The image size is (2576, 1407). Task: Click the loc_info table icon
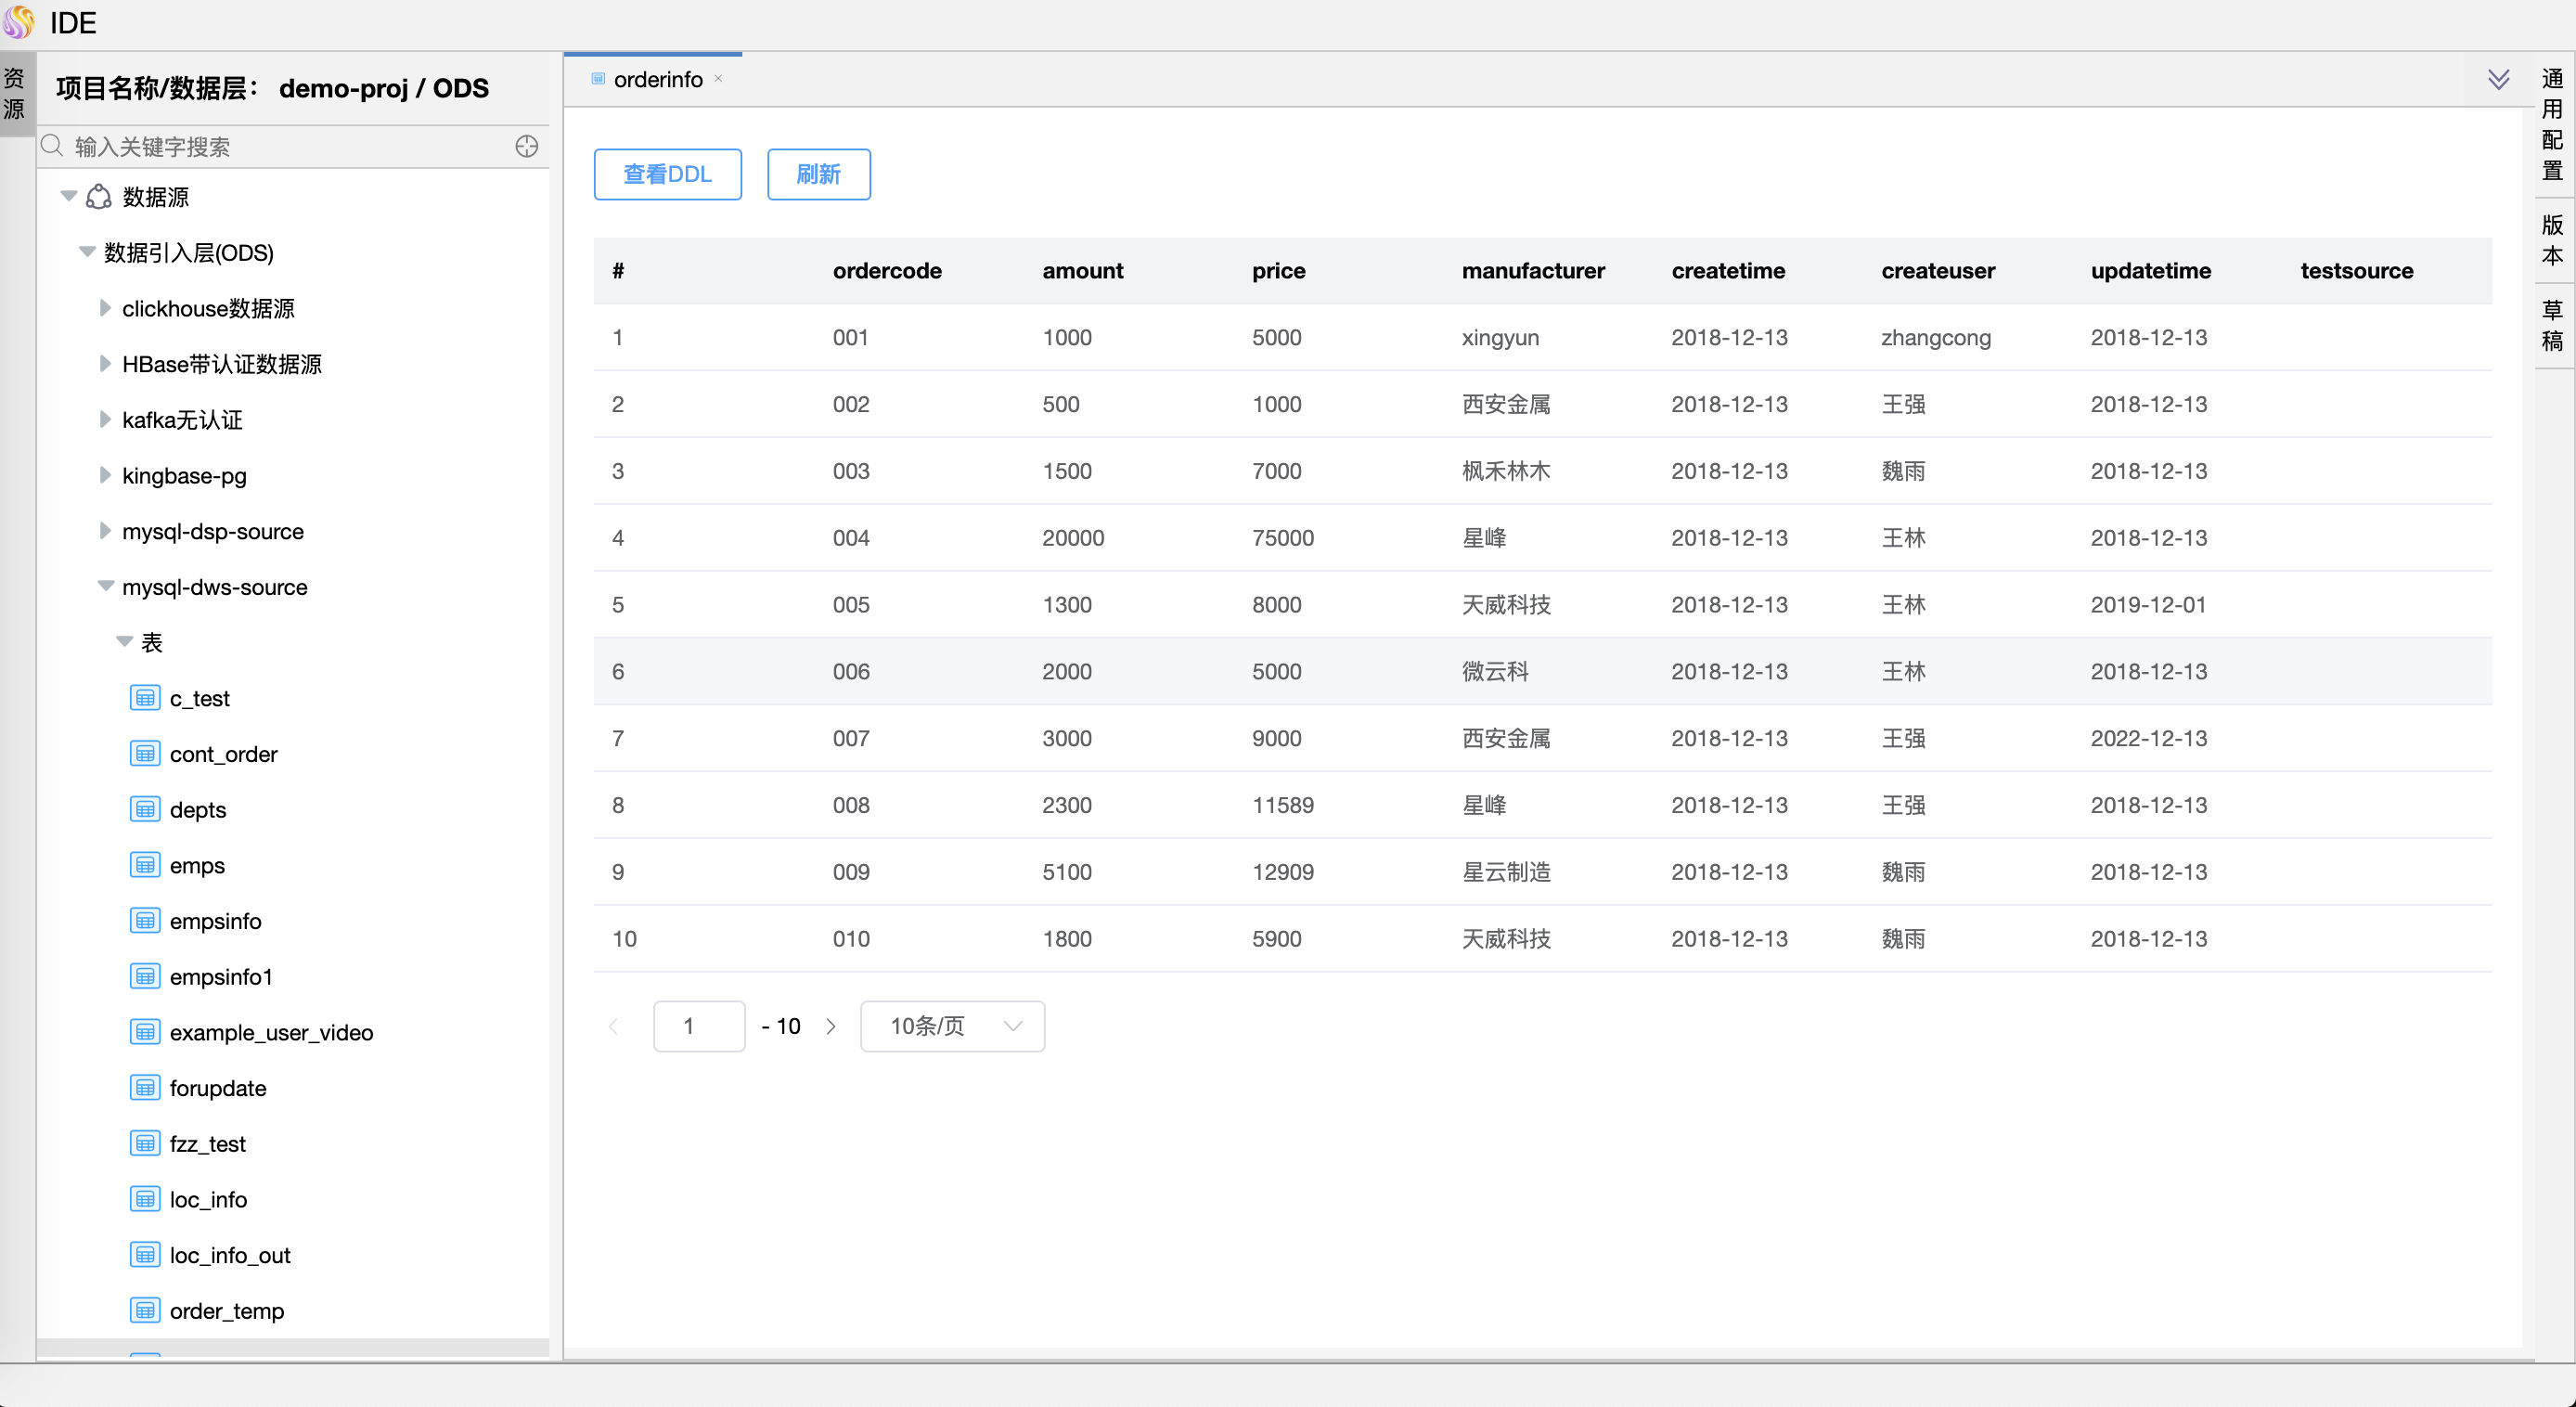(145, 1199)
